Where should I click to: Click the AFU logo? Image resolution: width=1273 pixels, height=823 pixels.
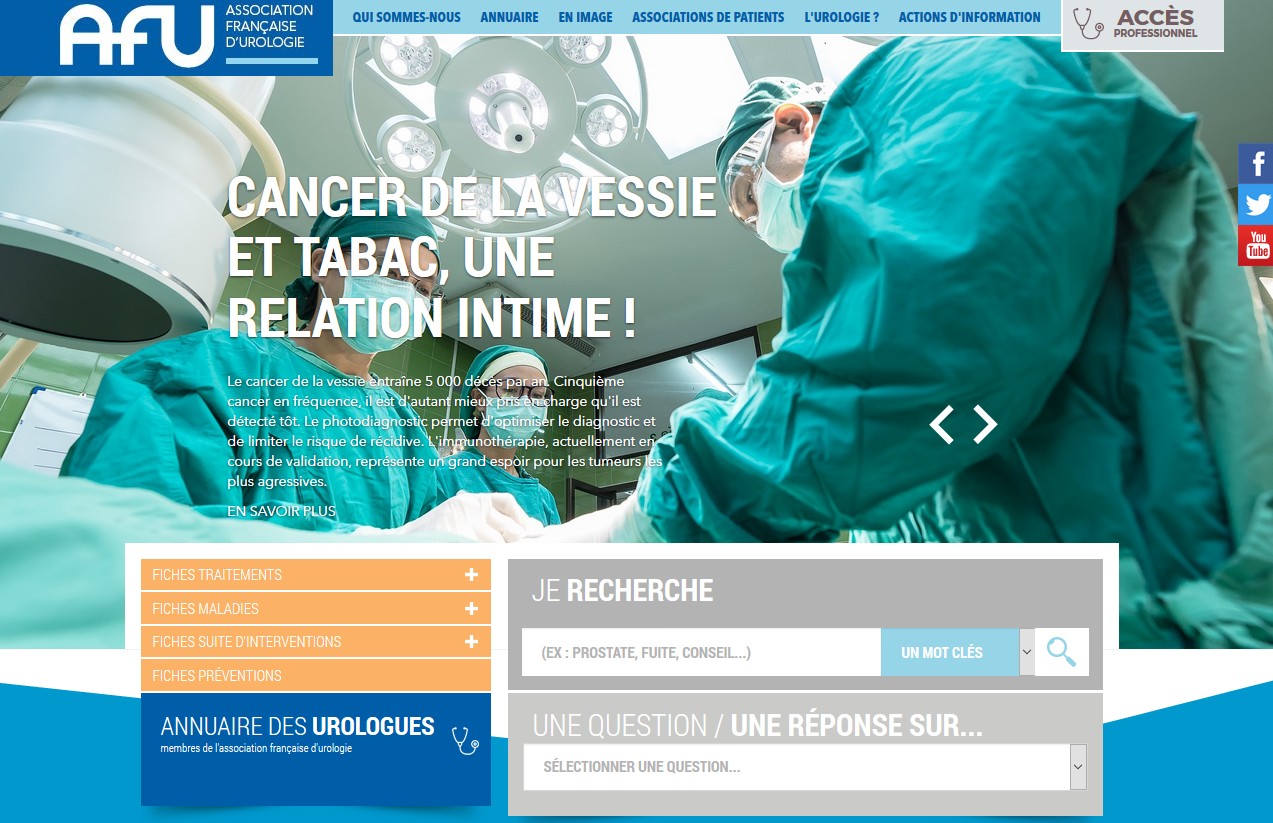(x=137, y=35)
